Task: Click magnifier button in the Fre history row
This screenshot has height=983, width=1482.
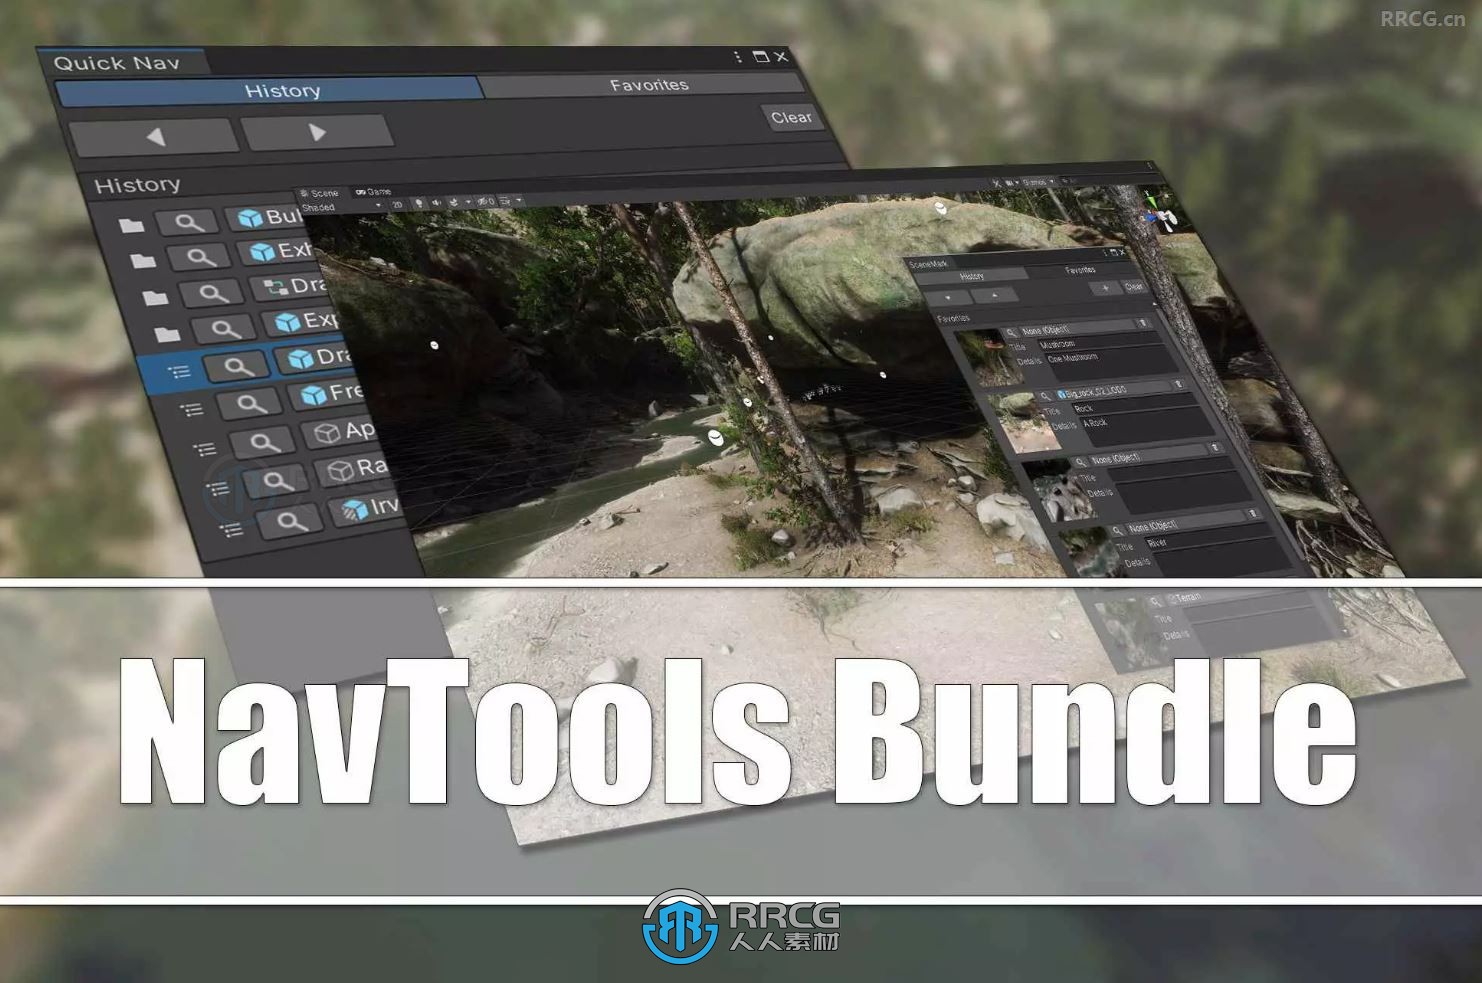Action: point(251,404)
